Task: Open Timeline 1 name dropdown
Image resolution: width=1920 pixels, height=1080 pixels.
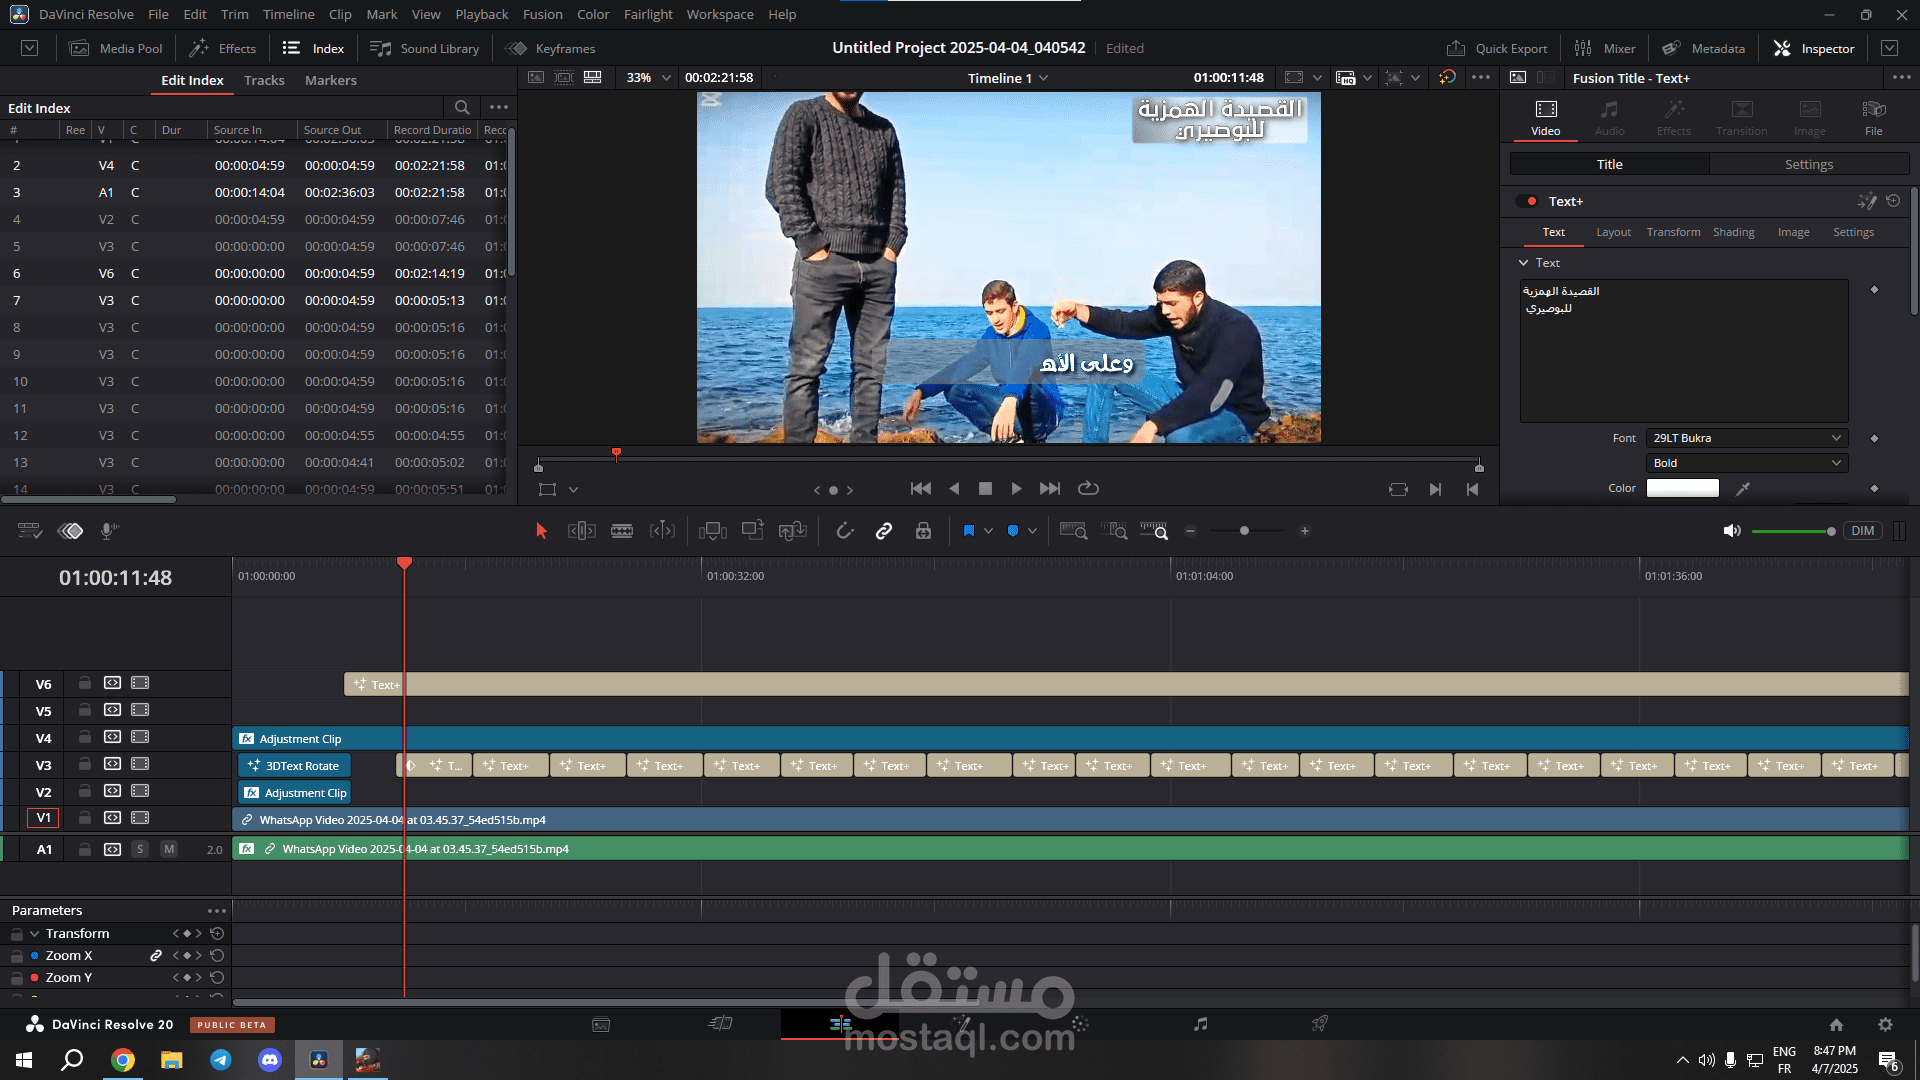Action: [1008, 77]
